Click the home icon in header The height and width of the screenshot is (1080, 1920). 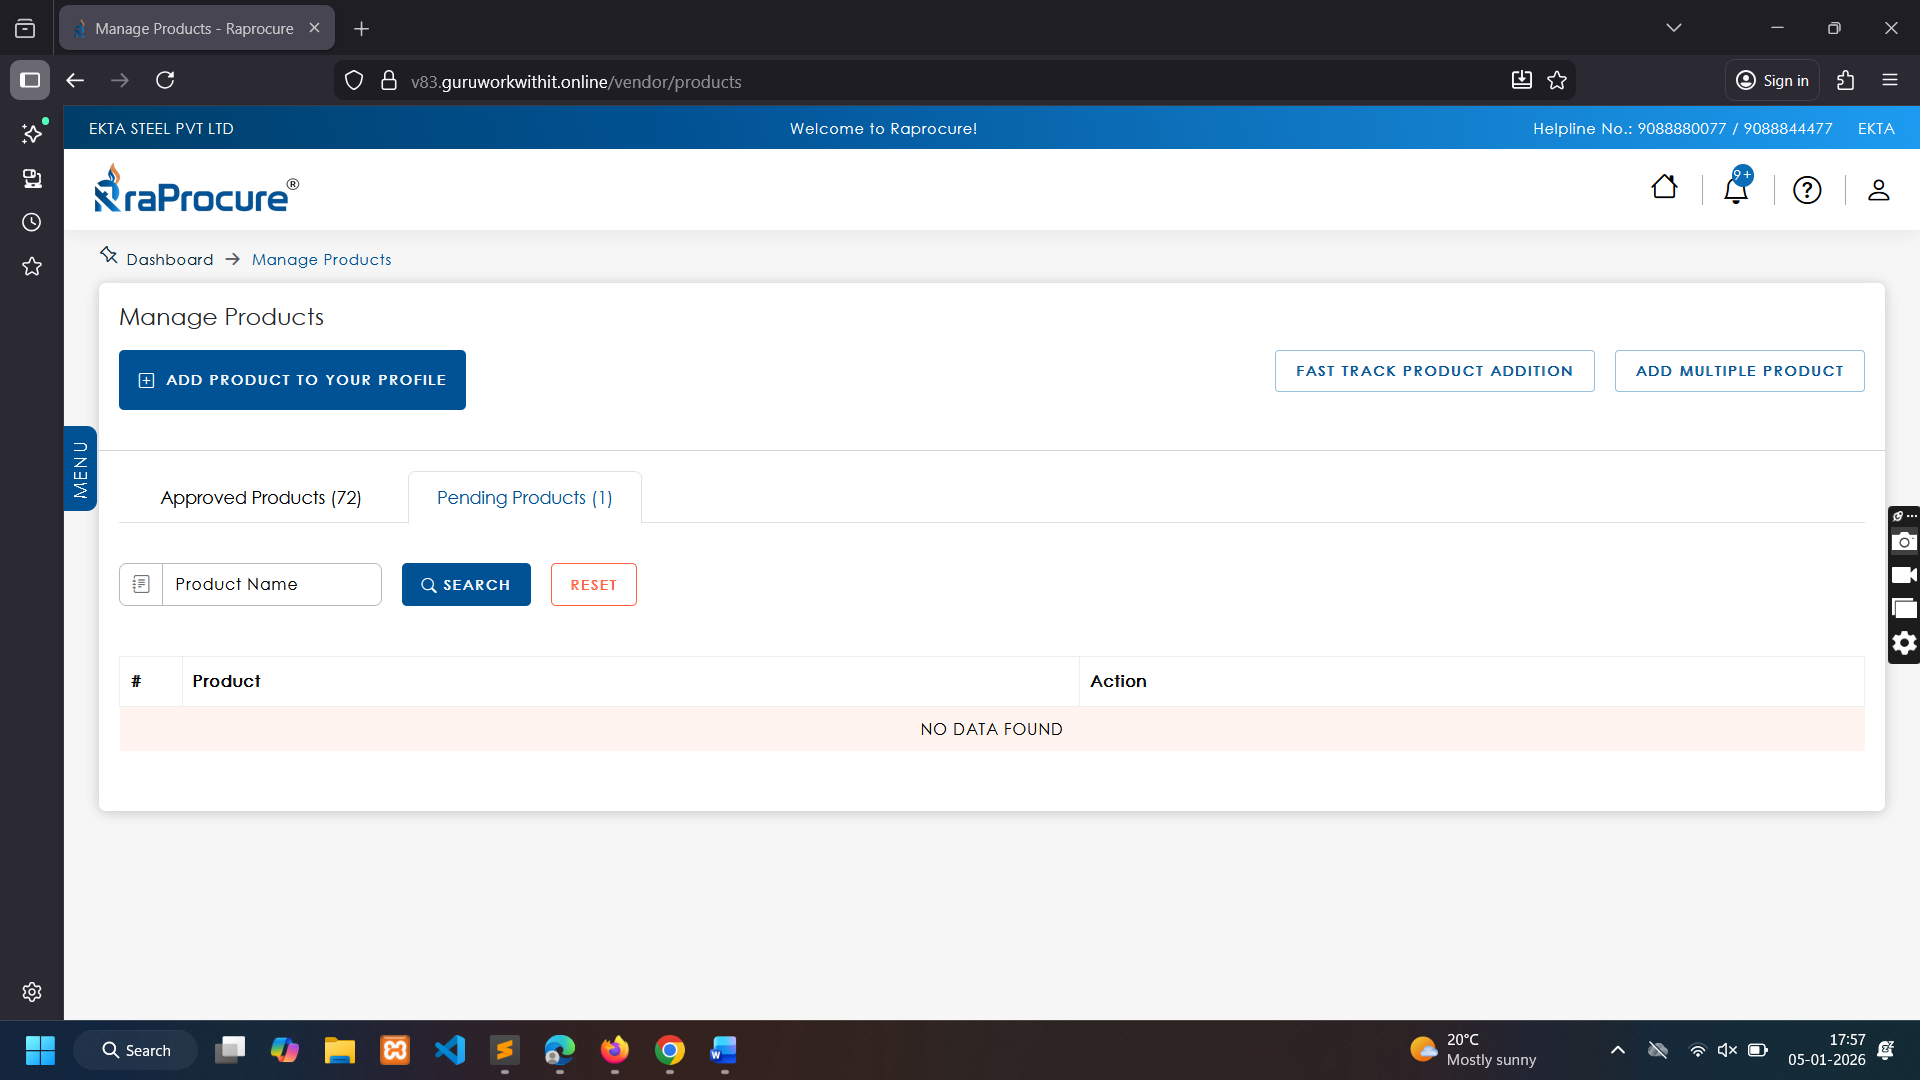pos(1664,188)
